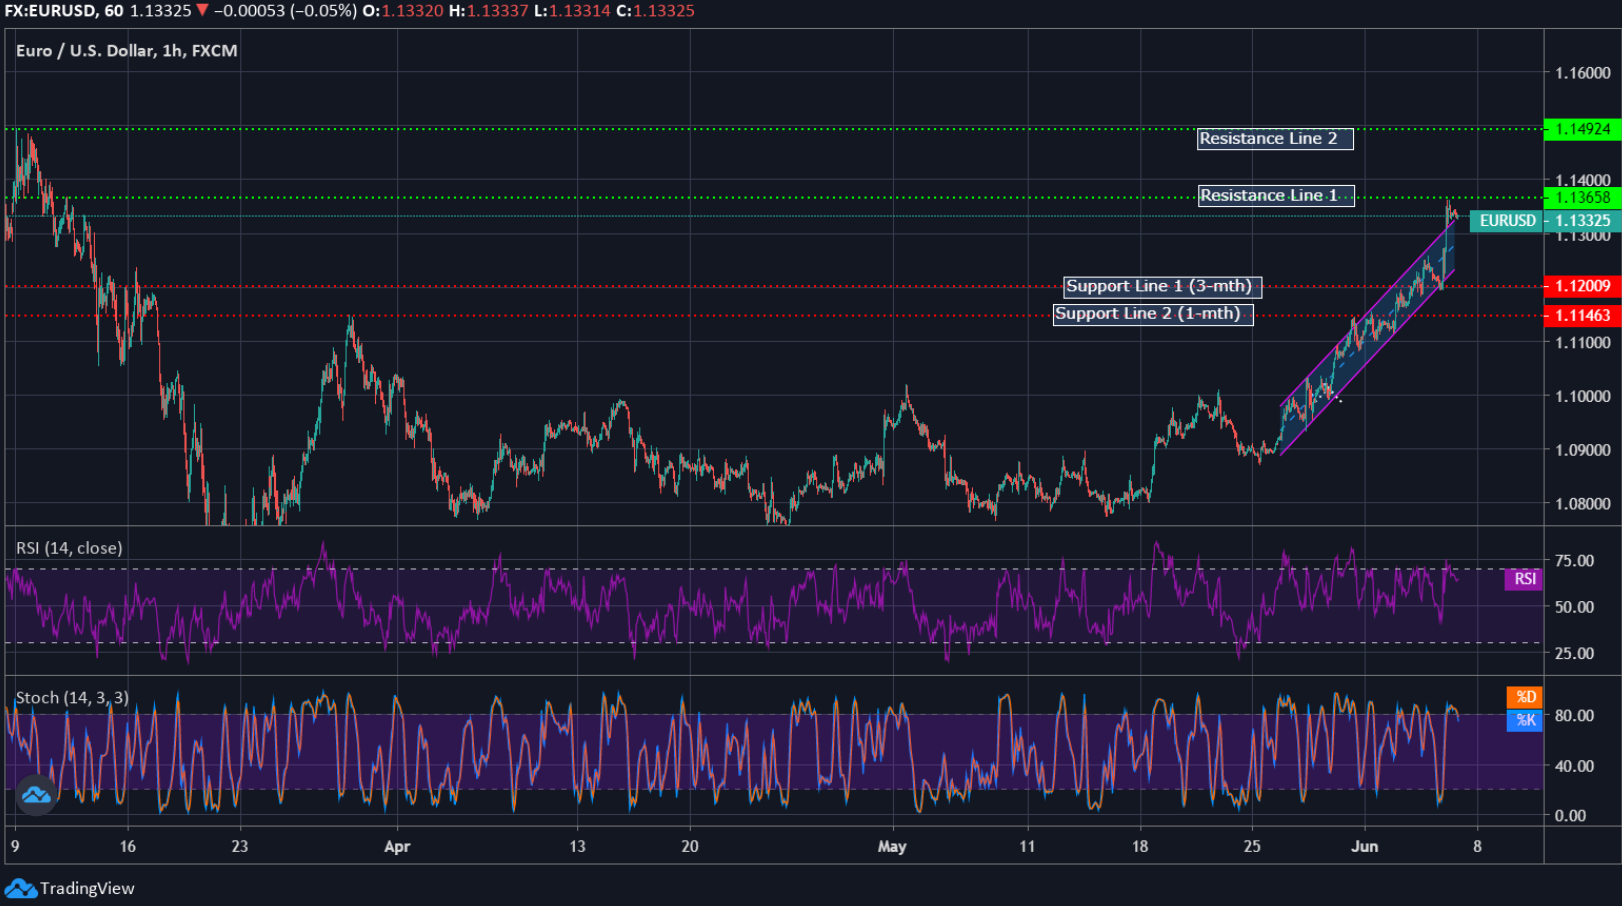Select the Support Line 1 (3-mth) label
This screenshot has width=1622, height=906.
tap(1164, 286)
